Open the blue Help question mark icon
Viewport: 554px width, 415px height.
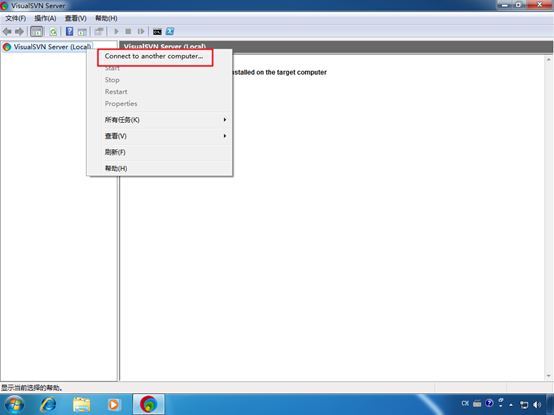[x=70, y=31]
